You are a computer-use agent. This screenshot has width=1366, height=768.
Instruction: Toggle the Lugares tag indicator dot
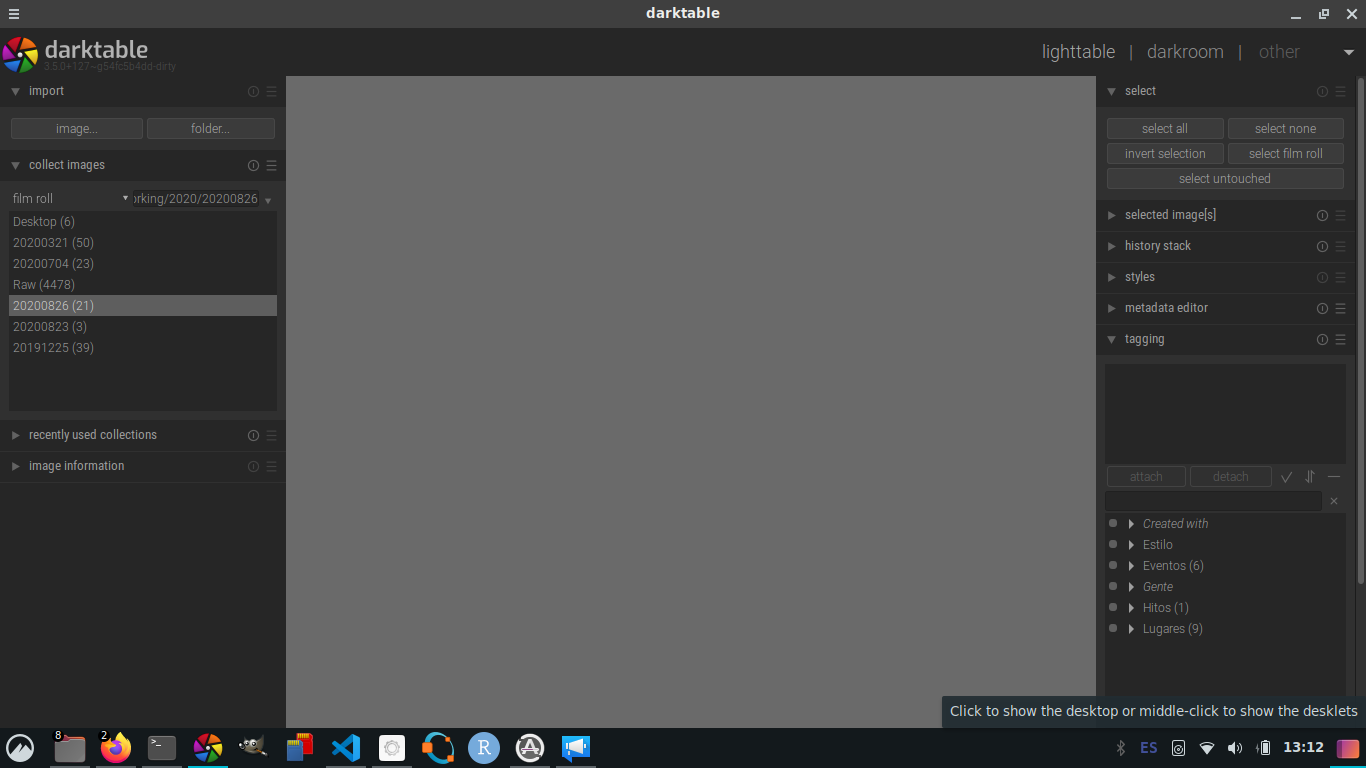click(1113, 628)
